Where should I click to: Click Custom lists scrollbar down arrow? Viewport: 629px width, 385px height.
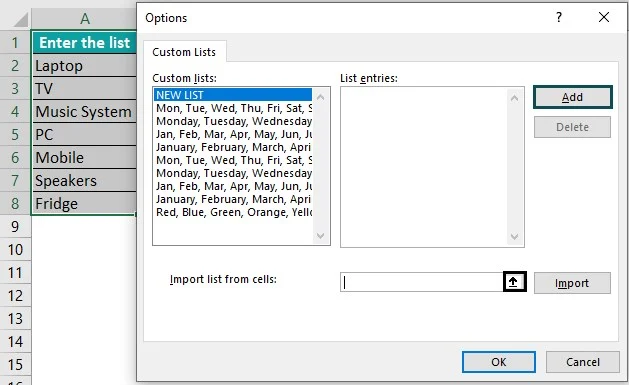[x=321, y=236]
